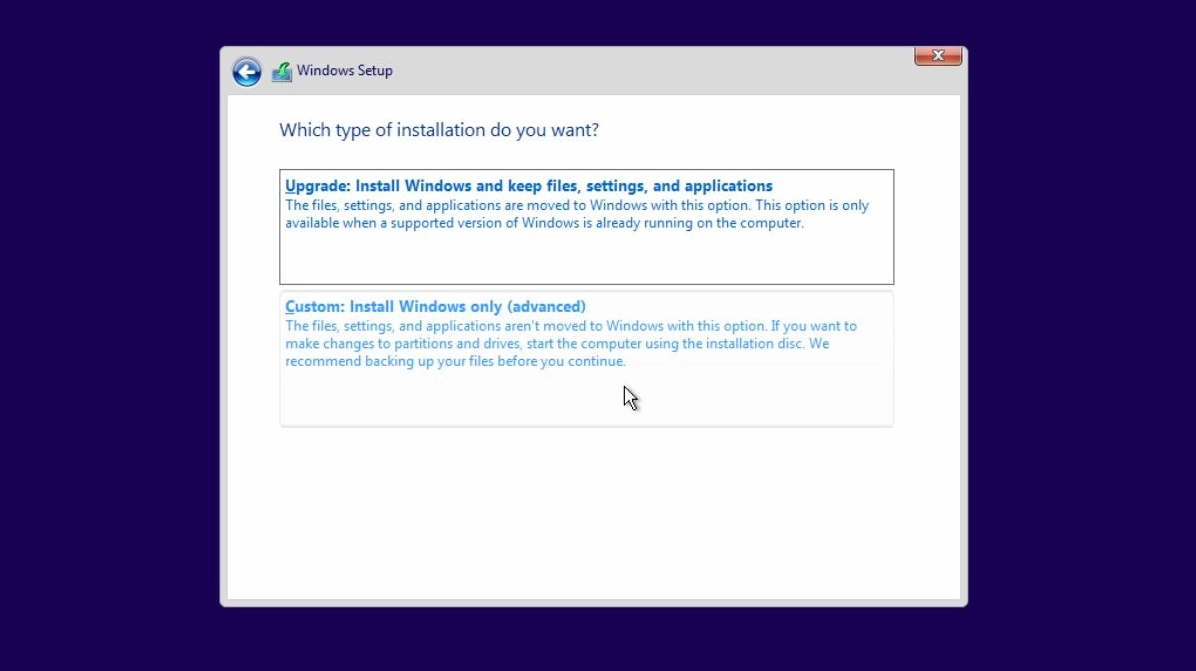
Task: Close the Windows Setup dialog
Action: [938, 56]
